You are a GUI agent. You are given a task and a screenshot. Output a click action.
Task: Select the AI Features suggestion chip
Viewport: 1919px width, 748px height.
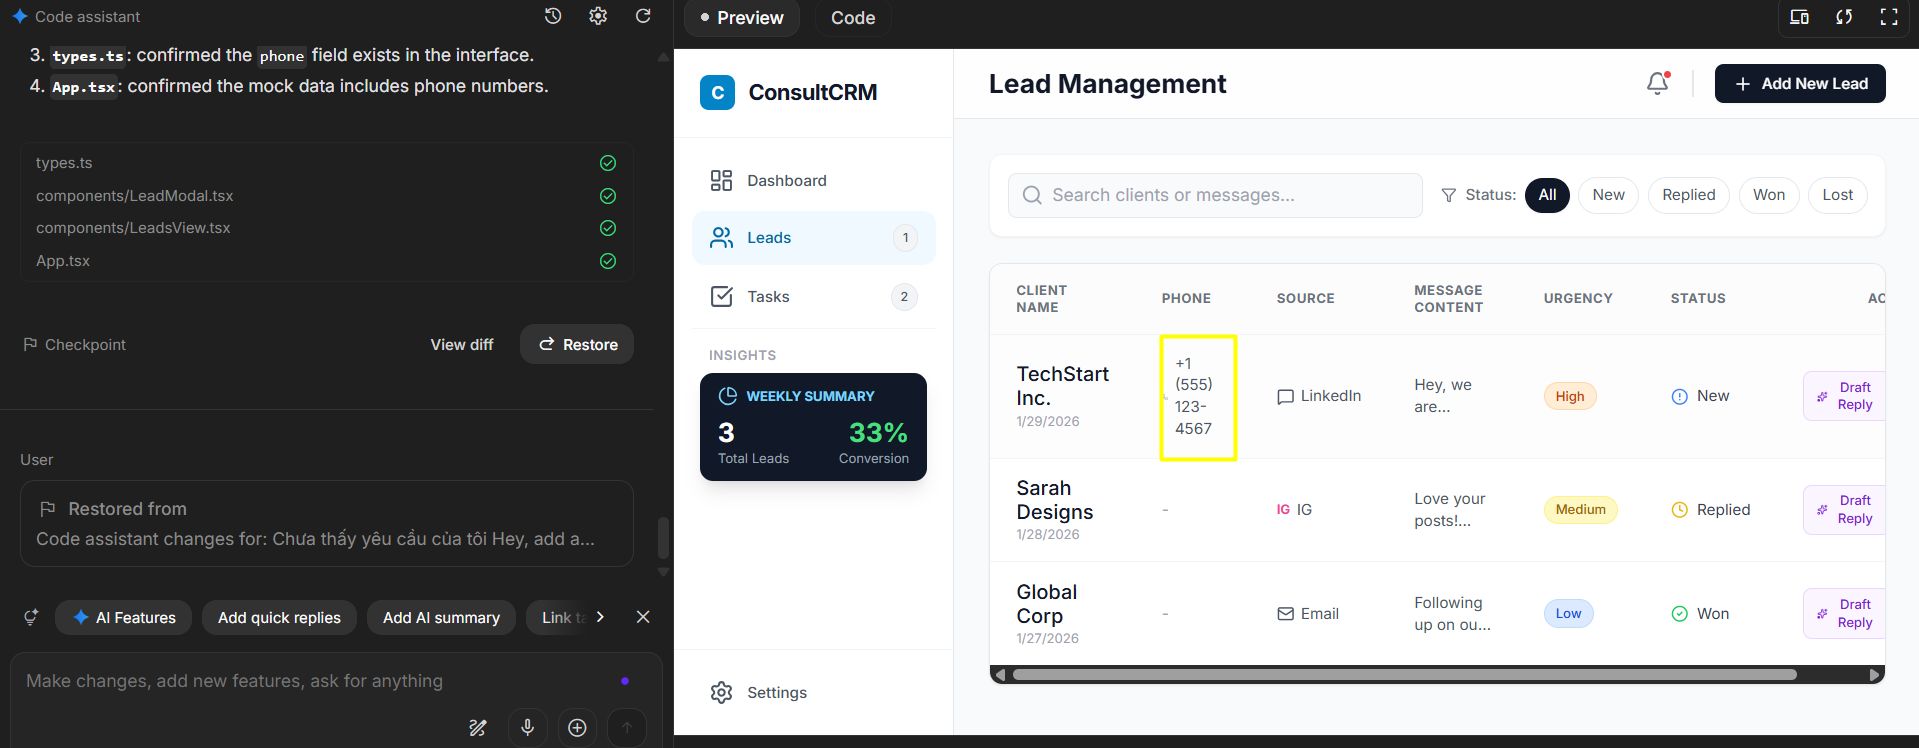pos(124,618)
